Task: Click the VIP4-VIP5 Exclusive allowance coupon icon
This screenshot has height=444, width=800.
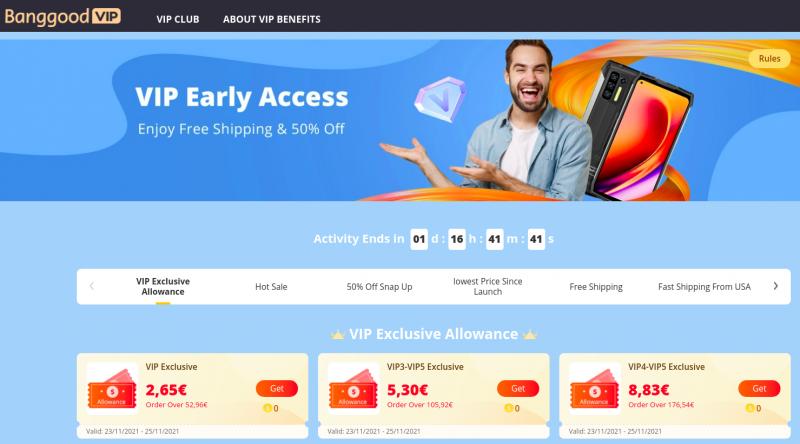Action: point(594,389)
